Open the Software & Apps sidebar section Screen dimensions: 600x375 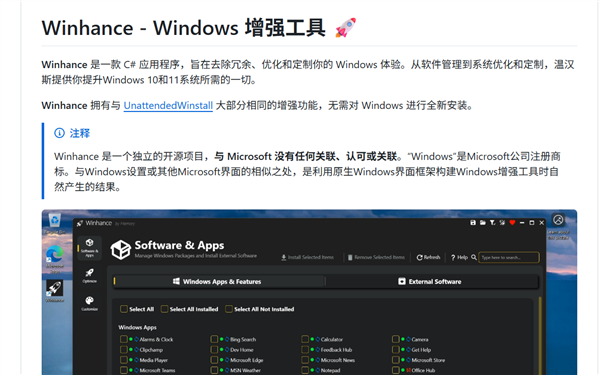tap(90, 248)
